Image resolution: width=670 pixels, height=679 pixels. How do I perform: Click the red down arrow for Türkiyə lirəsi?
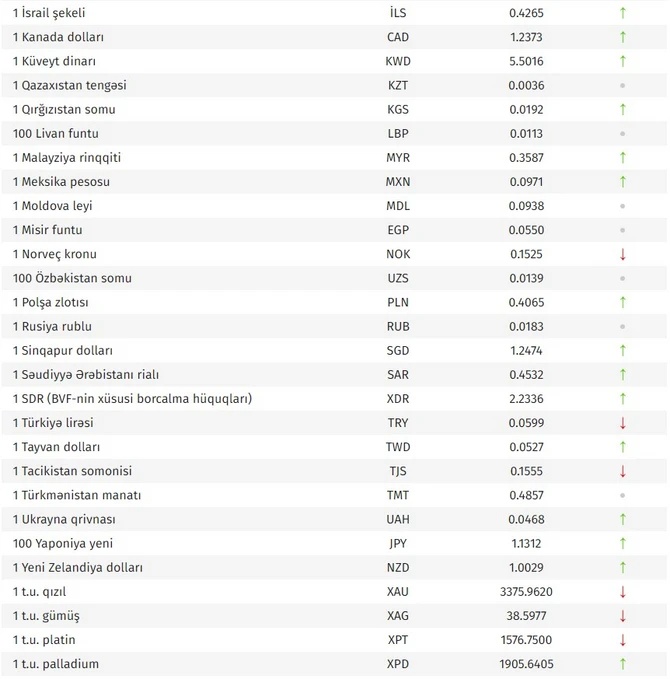coord(623,423)
